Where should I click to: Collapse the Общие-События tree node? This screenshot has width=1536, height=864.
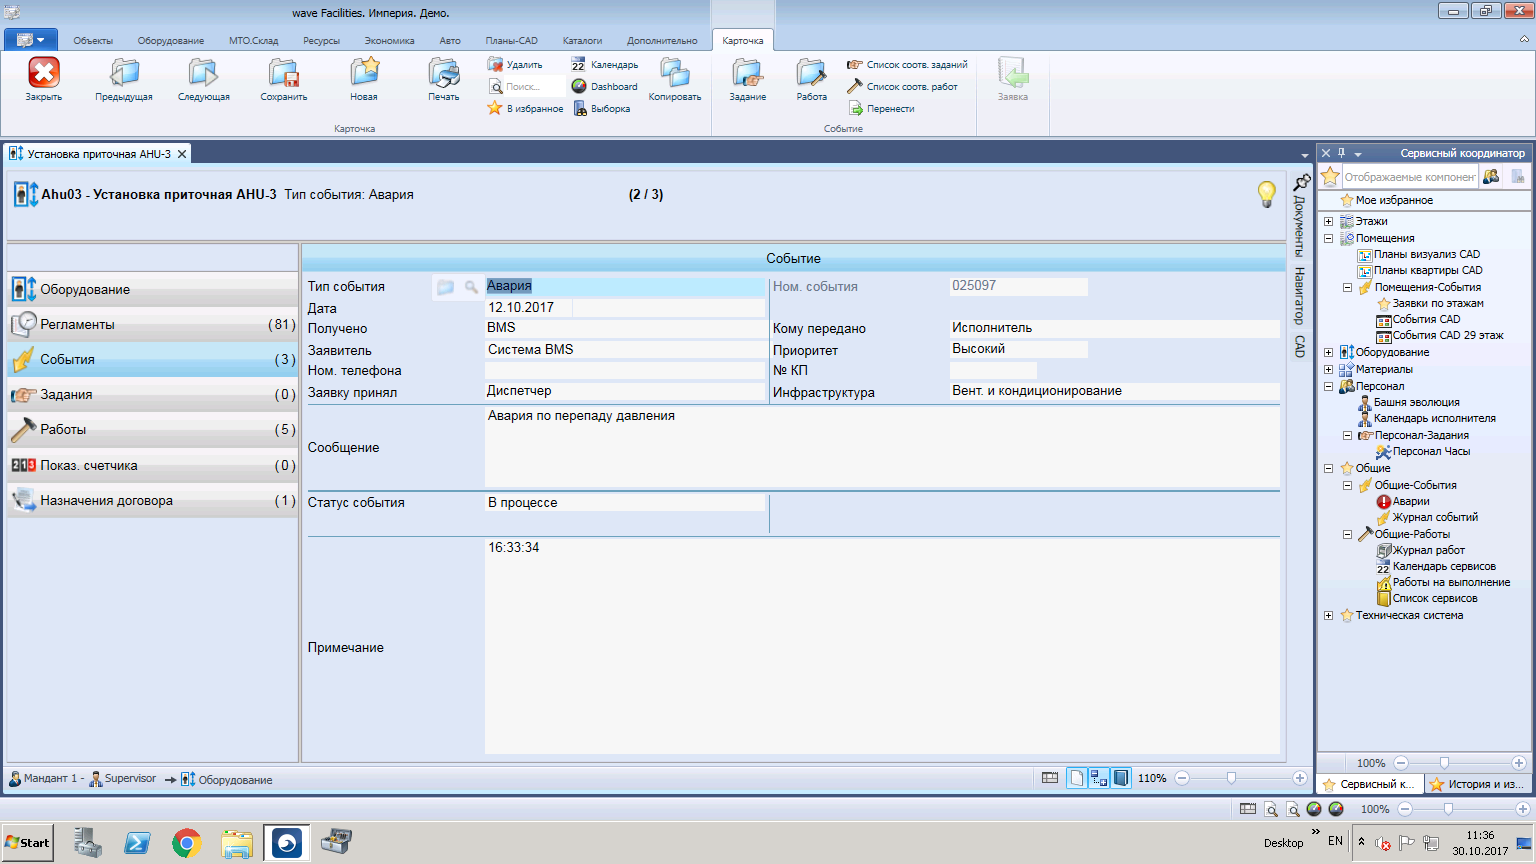[1347, 485]
